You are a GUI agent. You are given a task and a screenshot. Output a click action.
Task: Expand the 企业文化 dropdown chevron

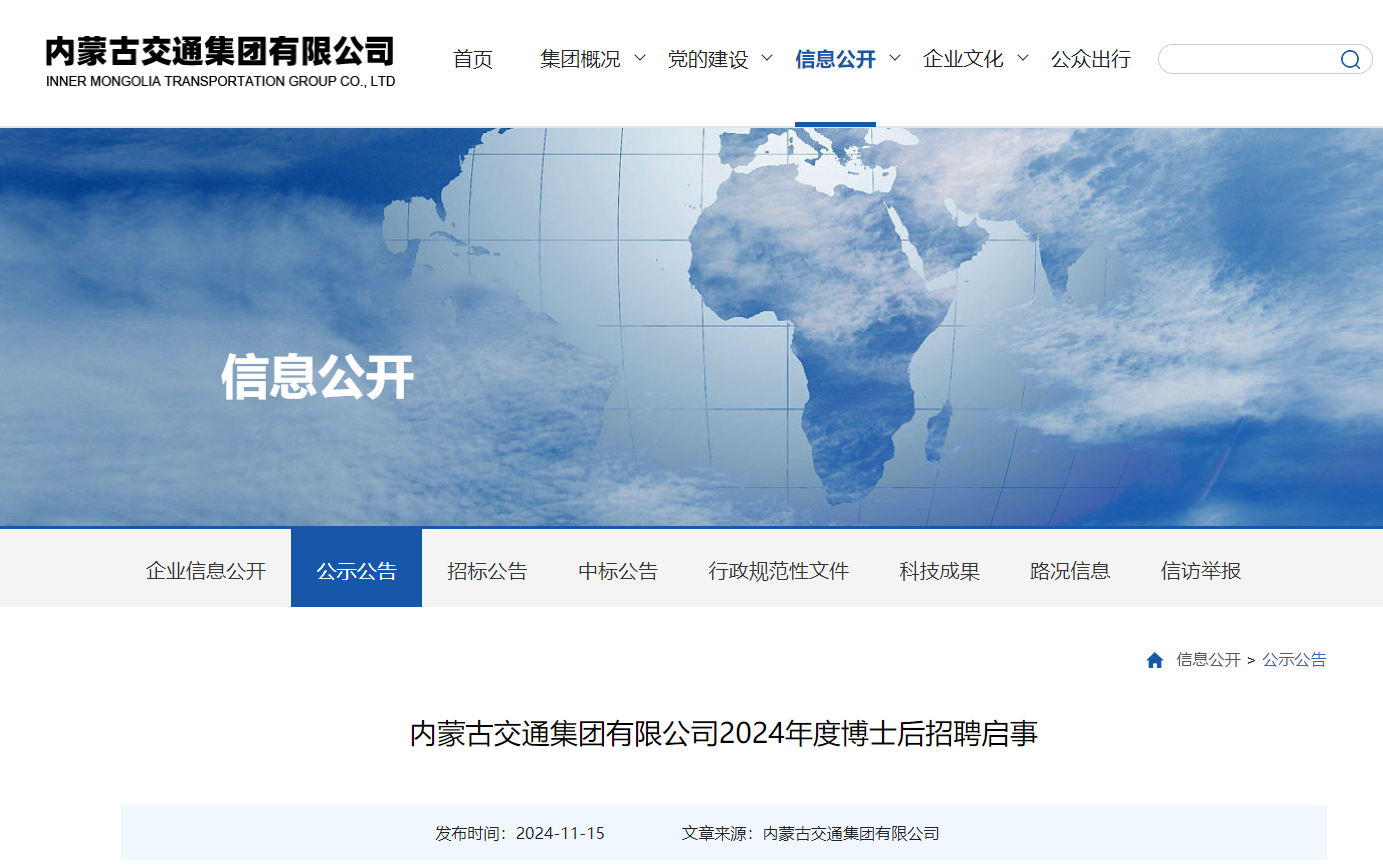click(x=1023, y=58)
